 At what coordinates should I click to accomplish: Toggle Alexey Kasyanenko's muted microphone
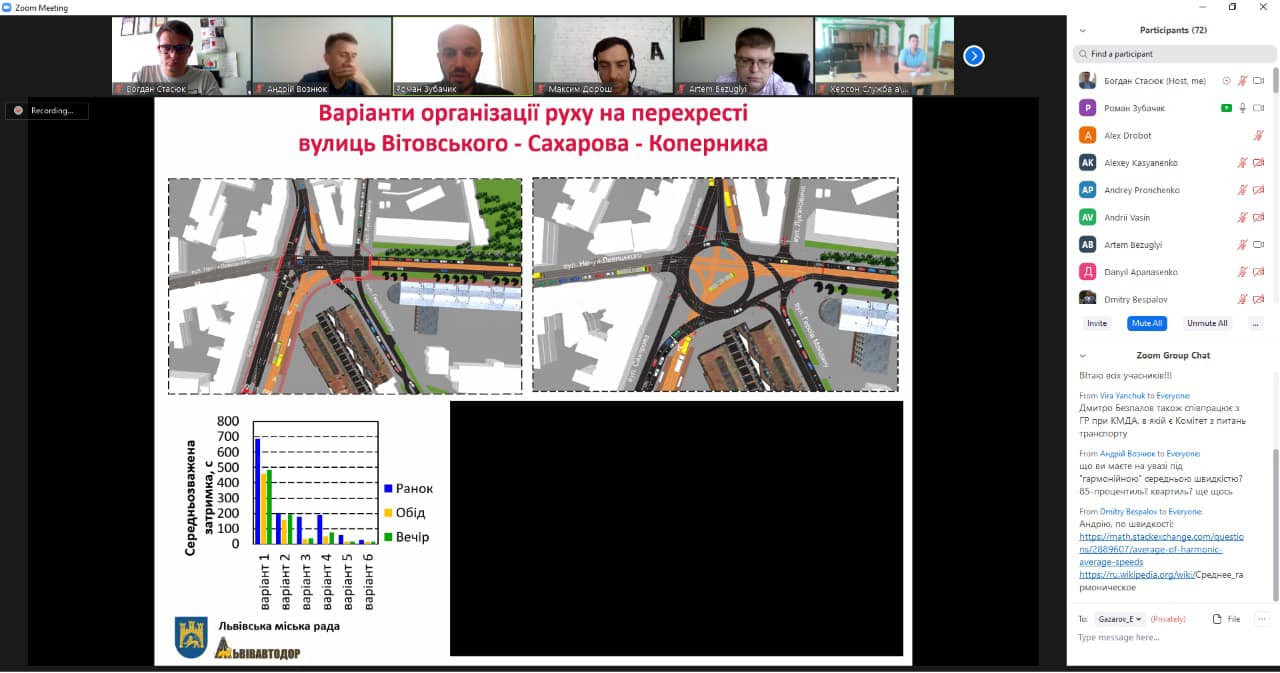(1242, 163)
